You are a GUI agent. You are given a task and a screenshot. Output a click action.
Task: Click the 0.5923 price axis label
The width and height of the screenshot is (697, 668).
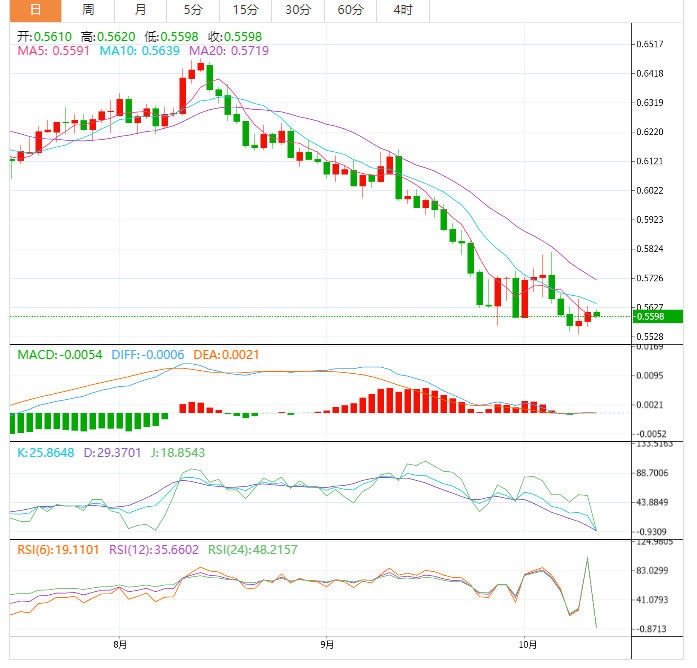[650, 220]
